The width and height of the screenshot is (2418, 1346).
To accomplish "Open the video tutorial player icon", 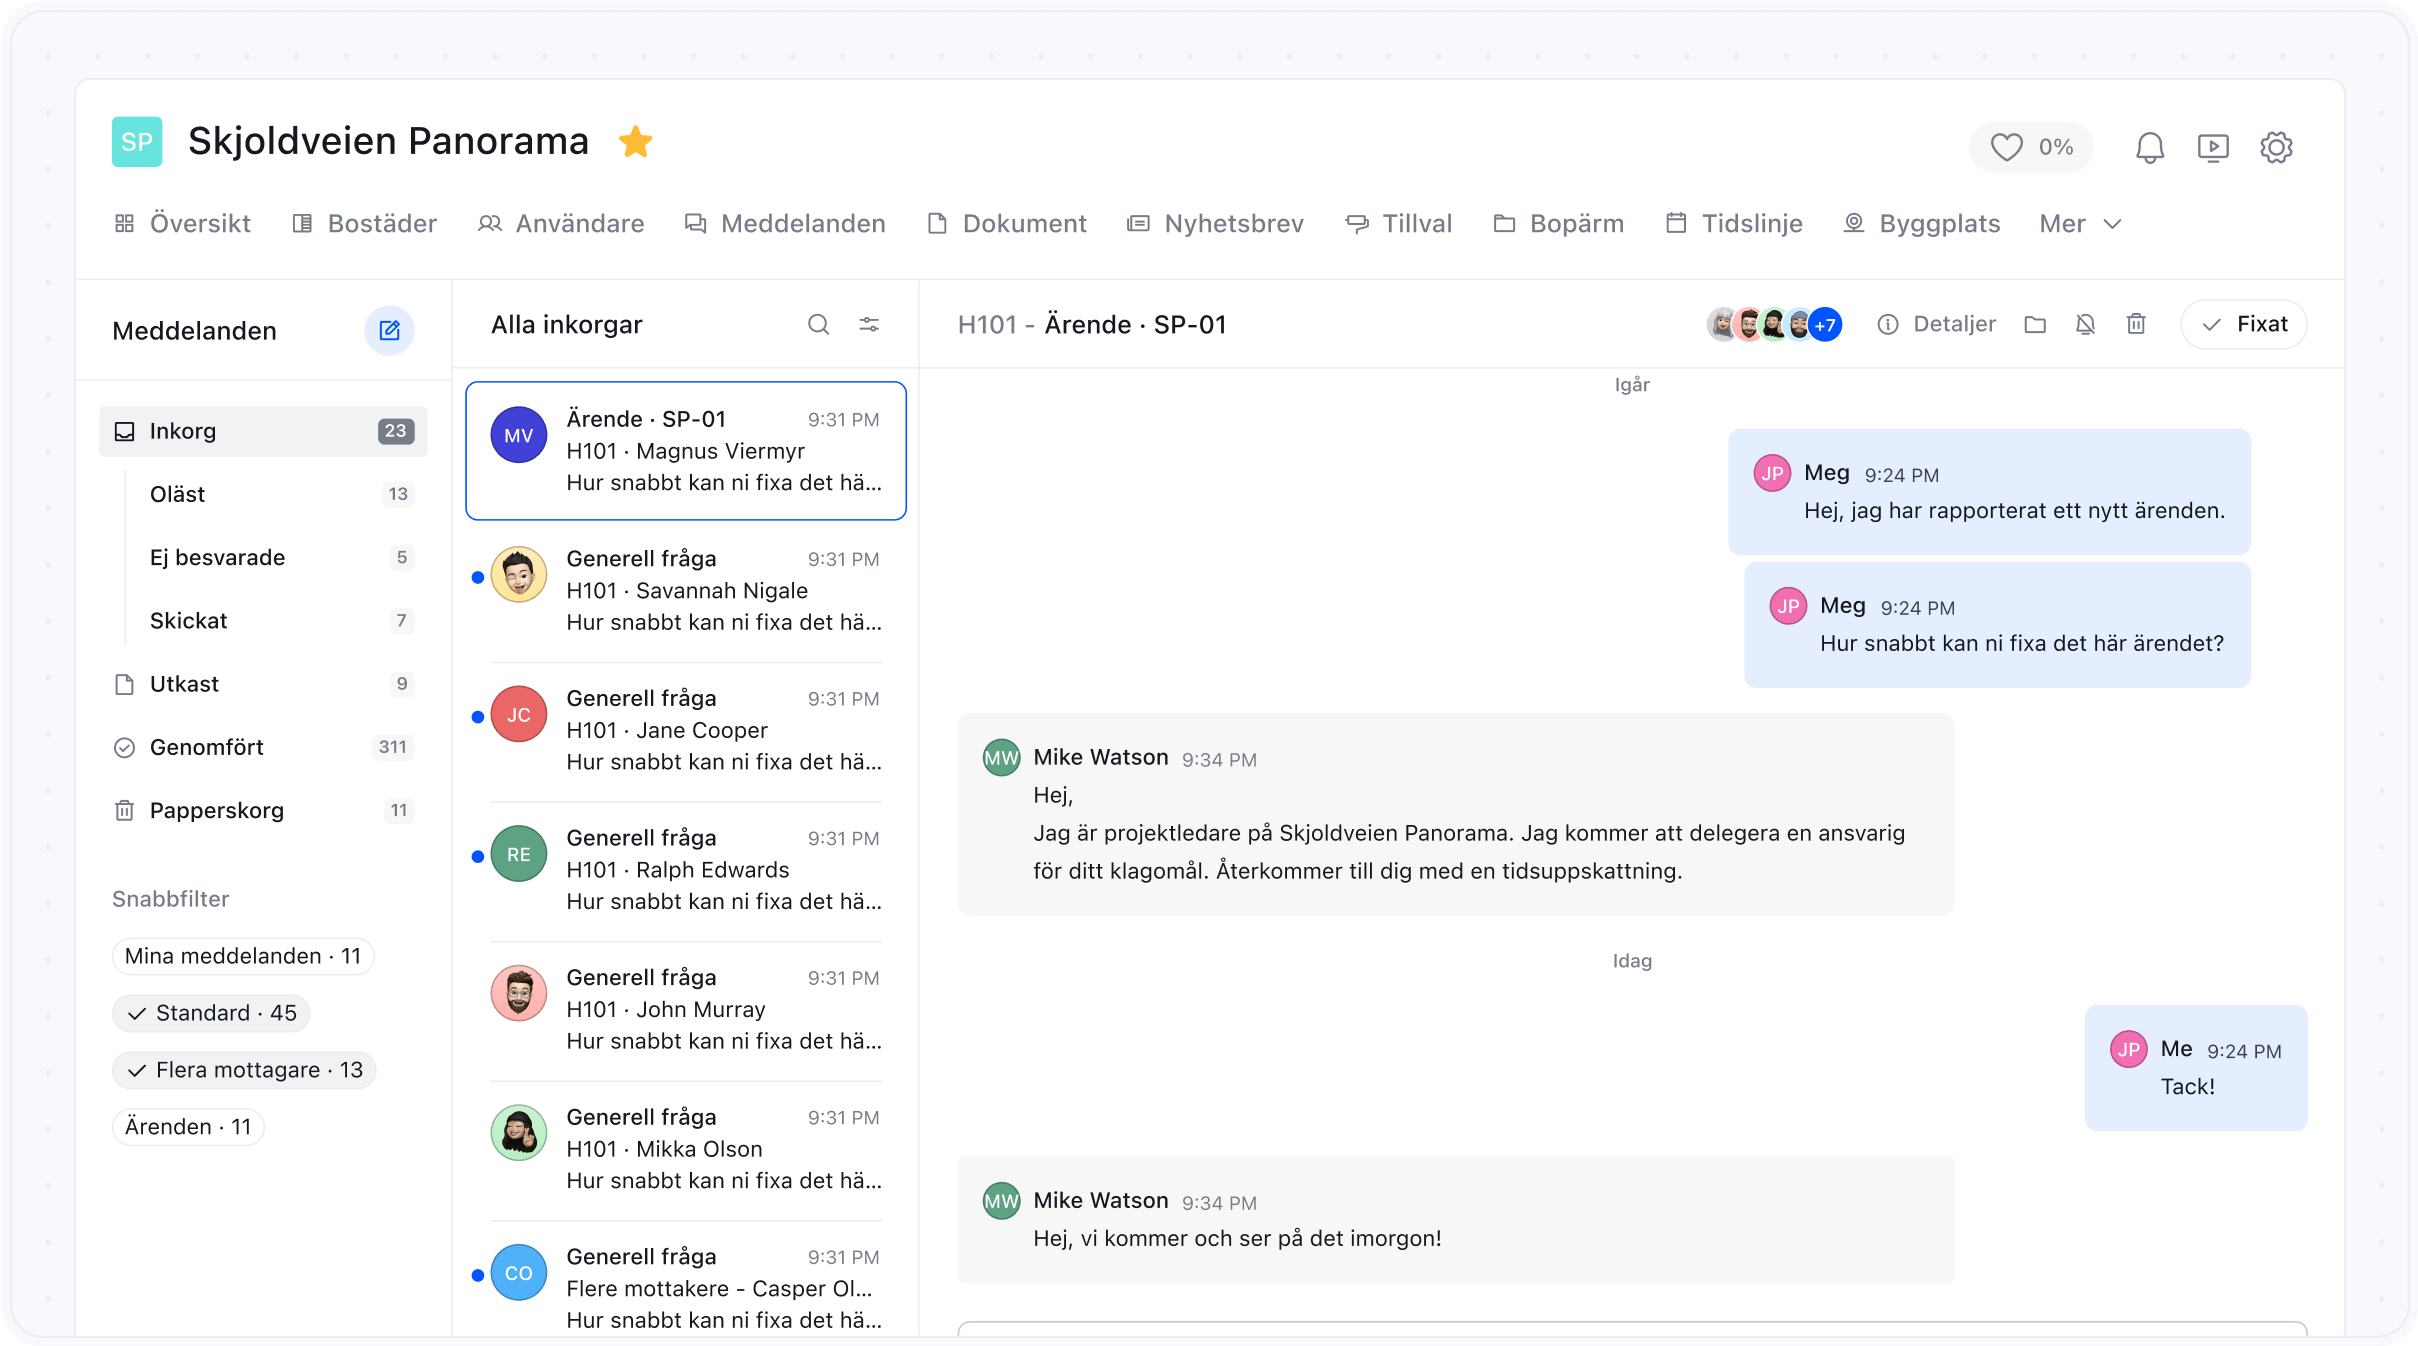I will [2213, 148].
